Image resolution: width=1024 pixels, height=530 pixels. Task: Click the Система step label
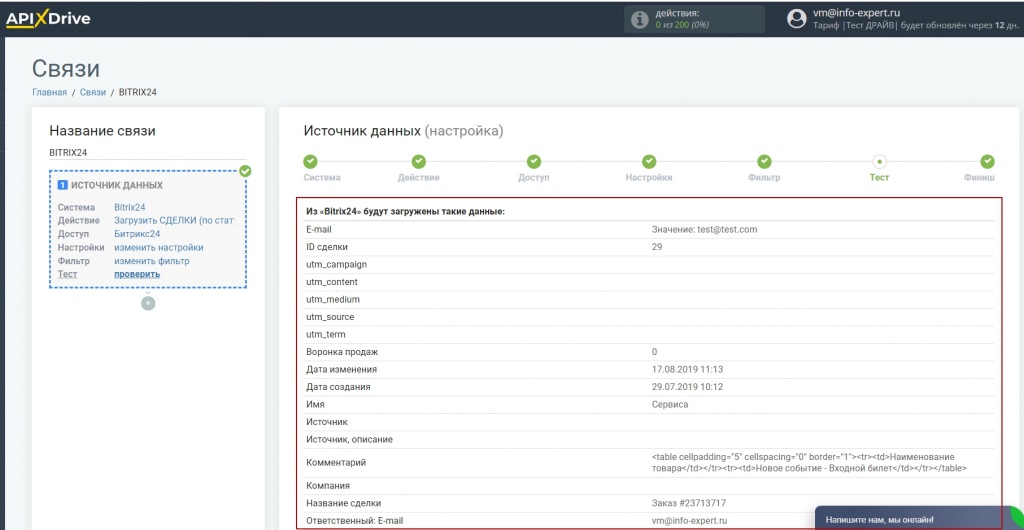click(x=322, y=178)
